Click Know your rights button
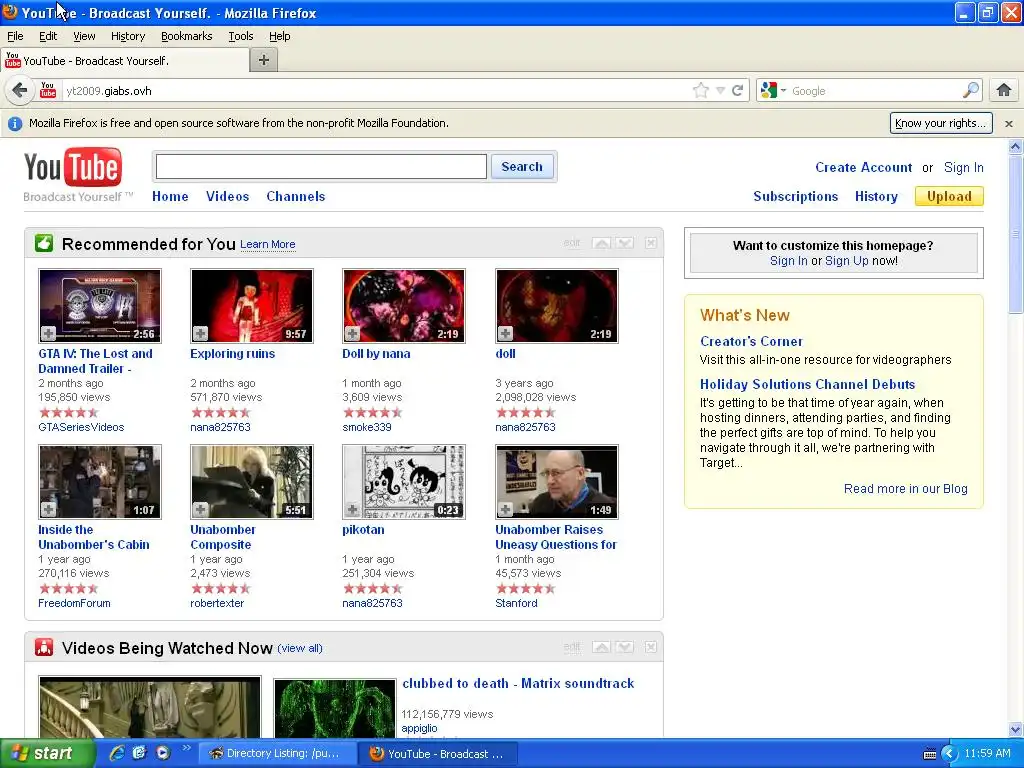Viewport: 1024px width, 768px height. pos(941,123)
